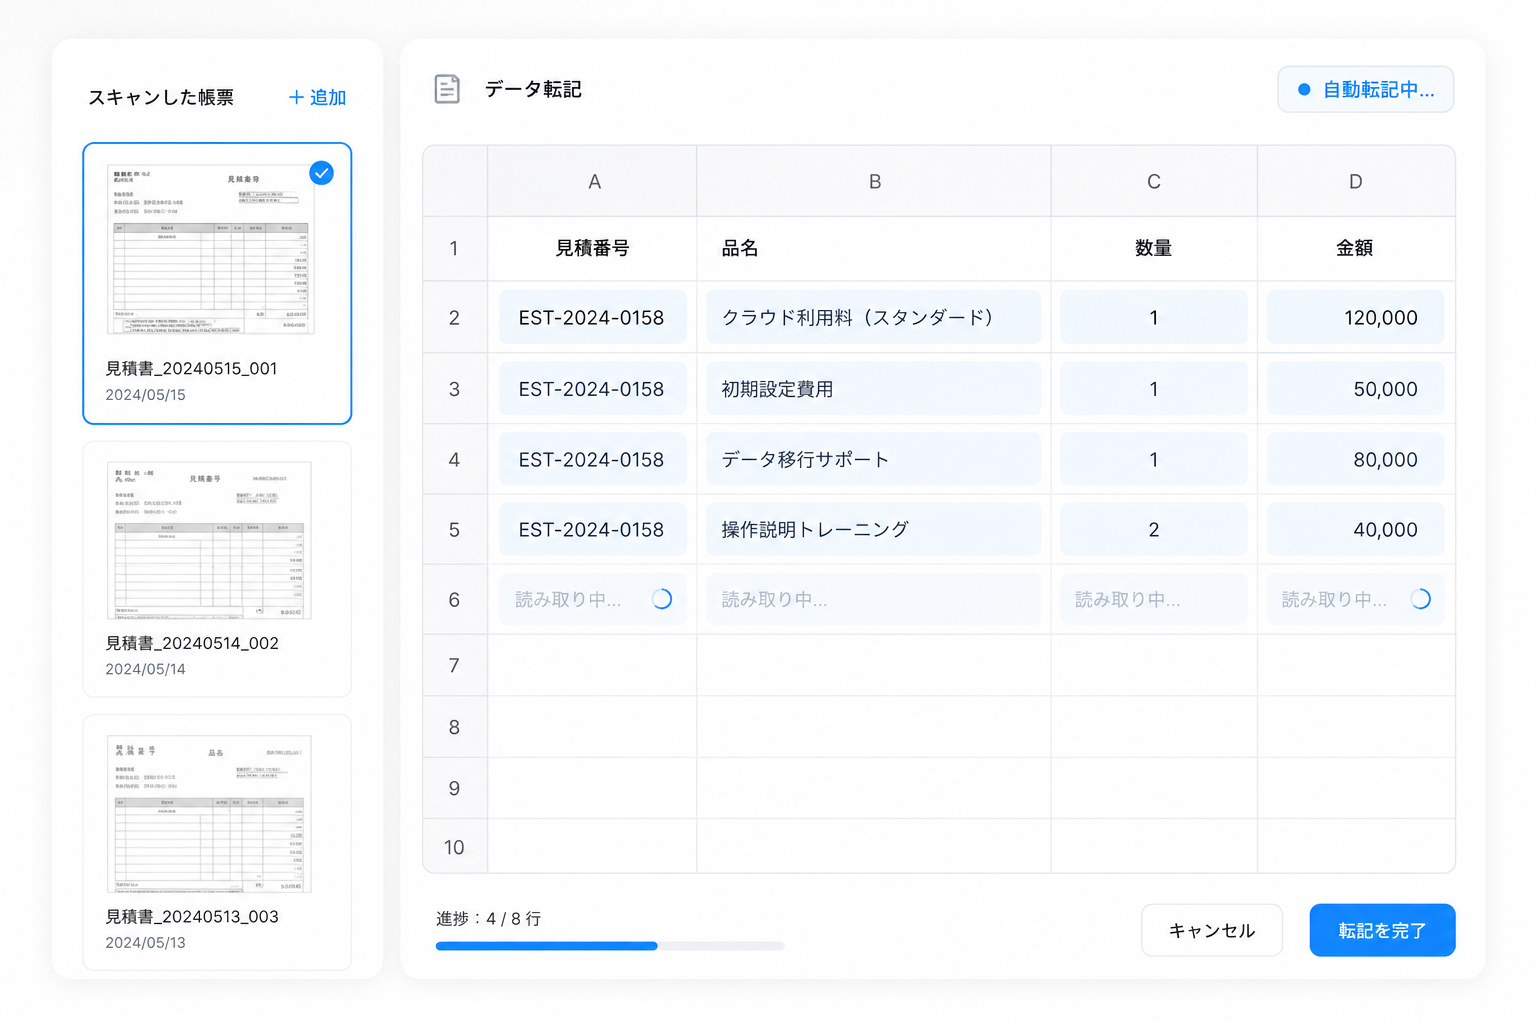
Task: Click quantity cell in row 2
Action: (1154, 318)
